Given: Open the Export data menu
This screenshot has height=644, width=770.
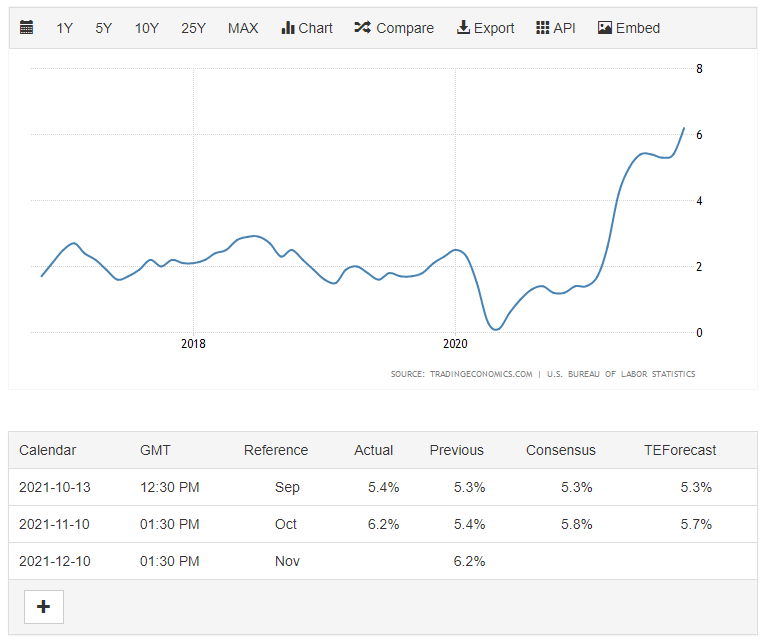Looking at the screenshot, I should (485, 28).
